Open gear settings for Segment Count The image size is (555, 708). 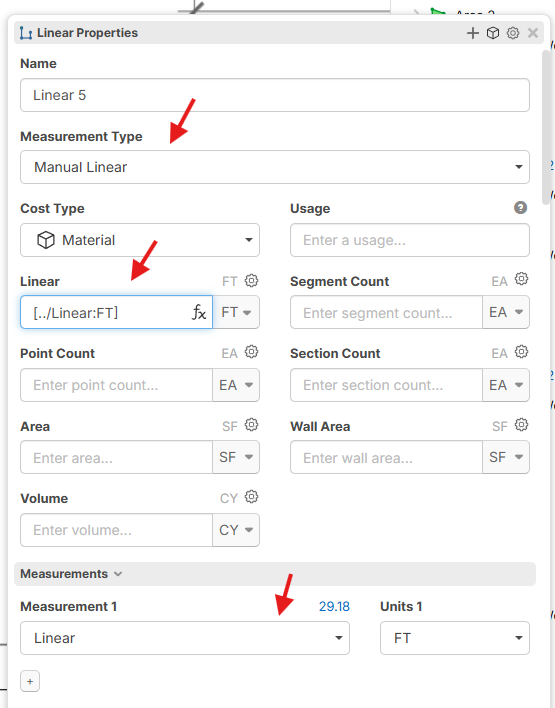[x=521, y=279]
